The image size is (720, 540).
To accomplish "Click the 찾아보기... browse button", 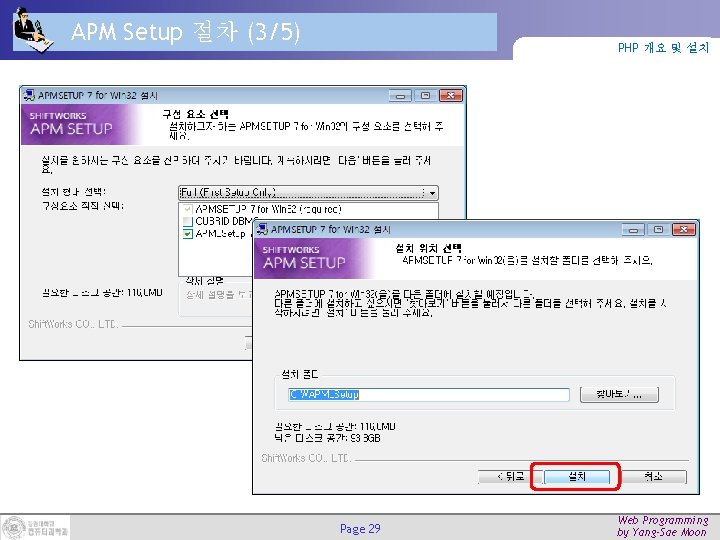I will click(619, 394).
